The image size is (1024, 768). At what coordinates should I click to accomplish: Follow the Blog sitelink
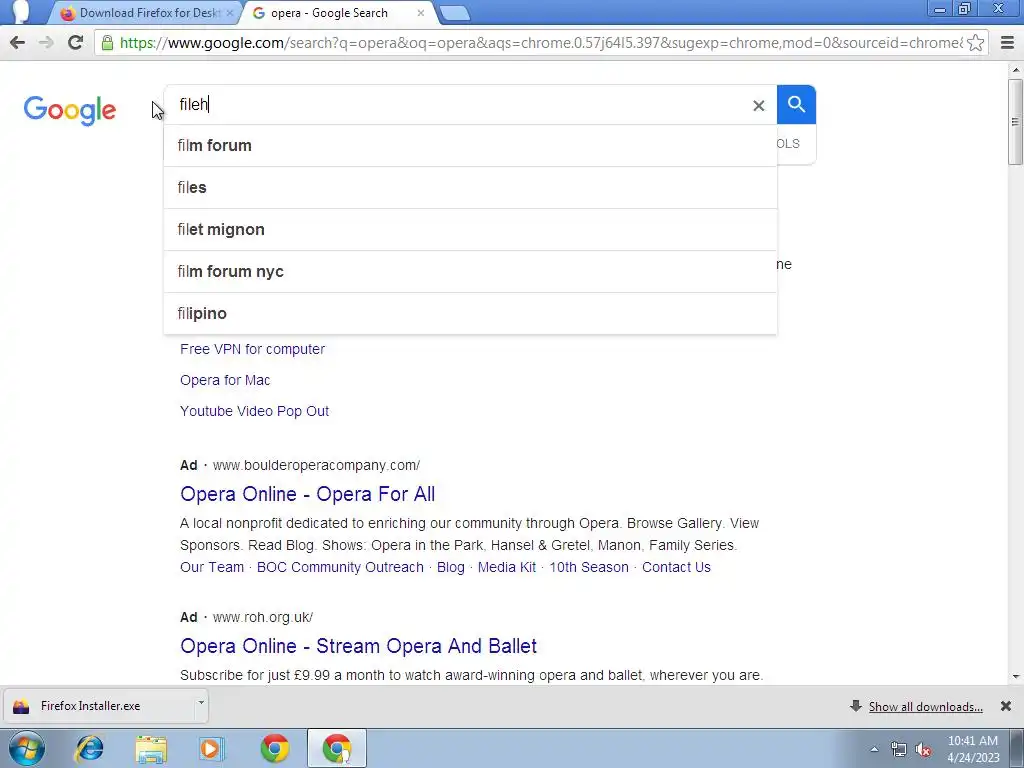point(451,567)
